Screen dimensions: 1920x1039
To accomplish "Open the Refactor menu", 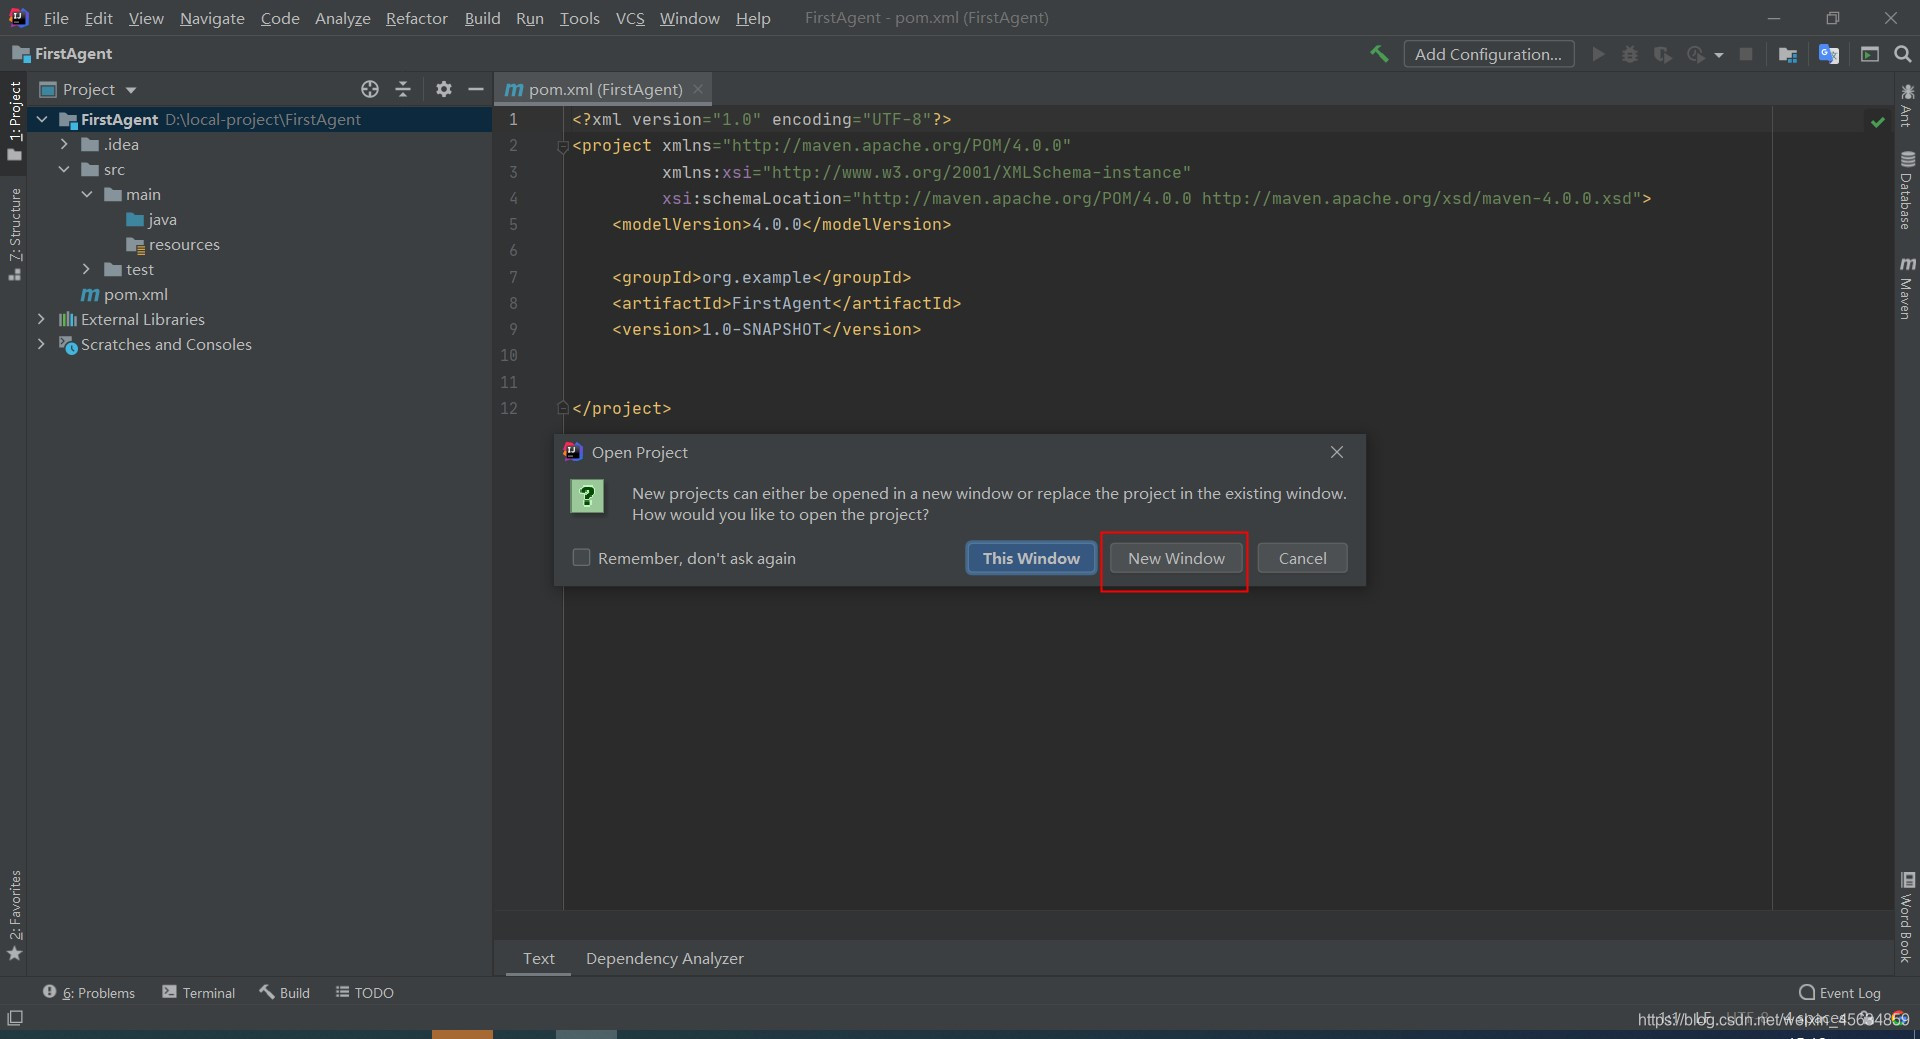I will tap(417, 18).
